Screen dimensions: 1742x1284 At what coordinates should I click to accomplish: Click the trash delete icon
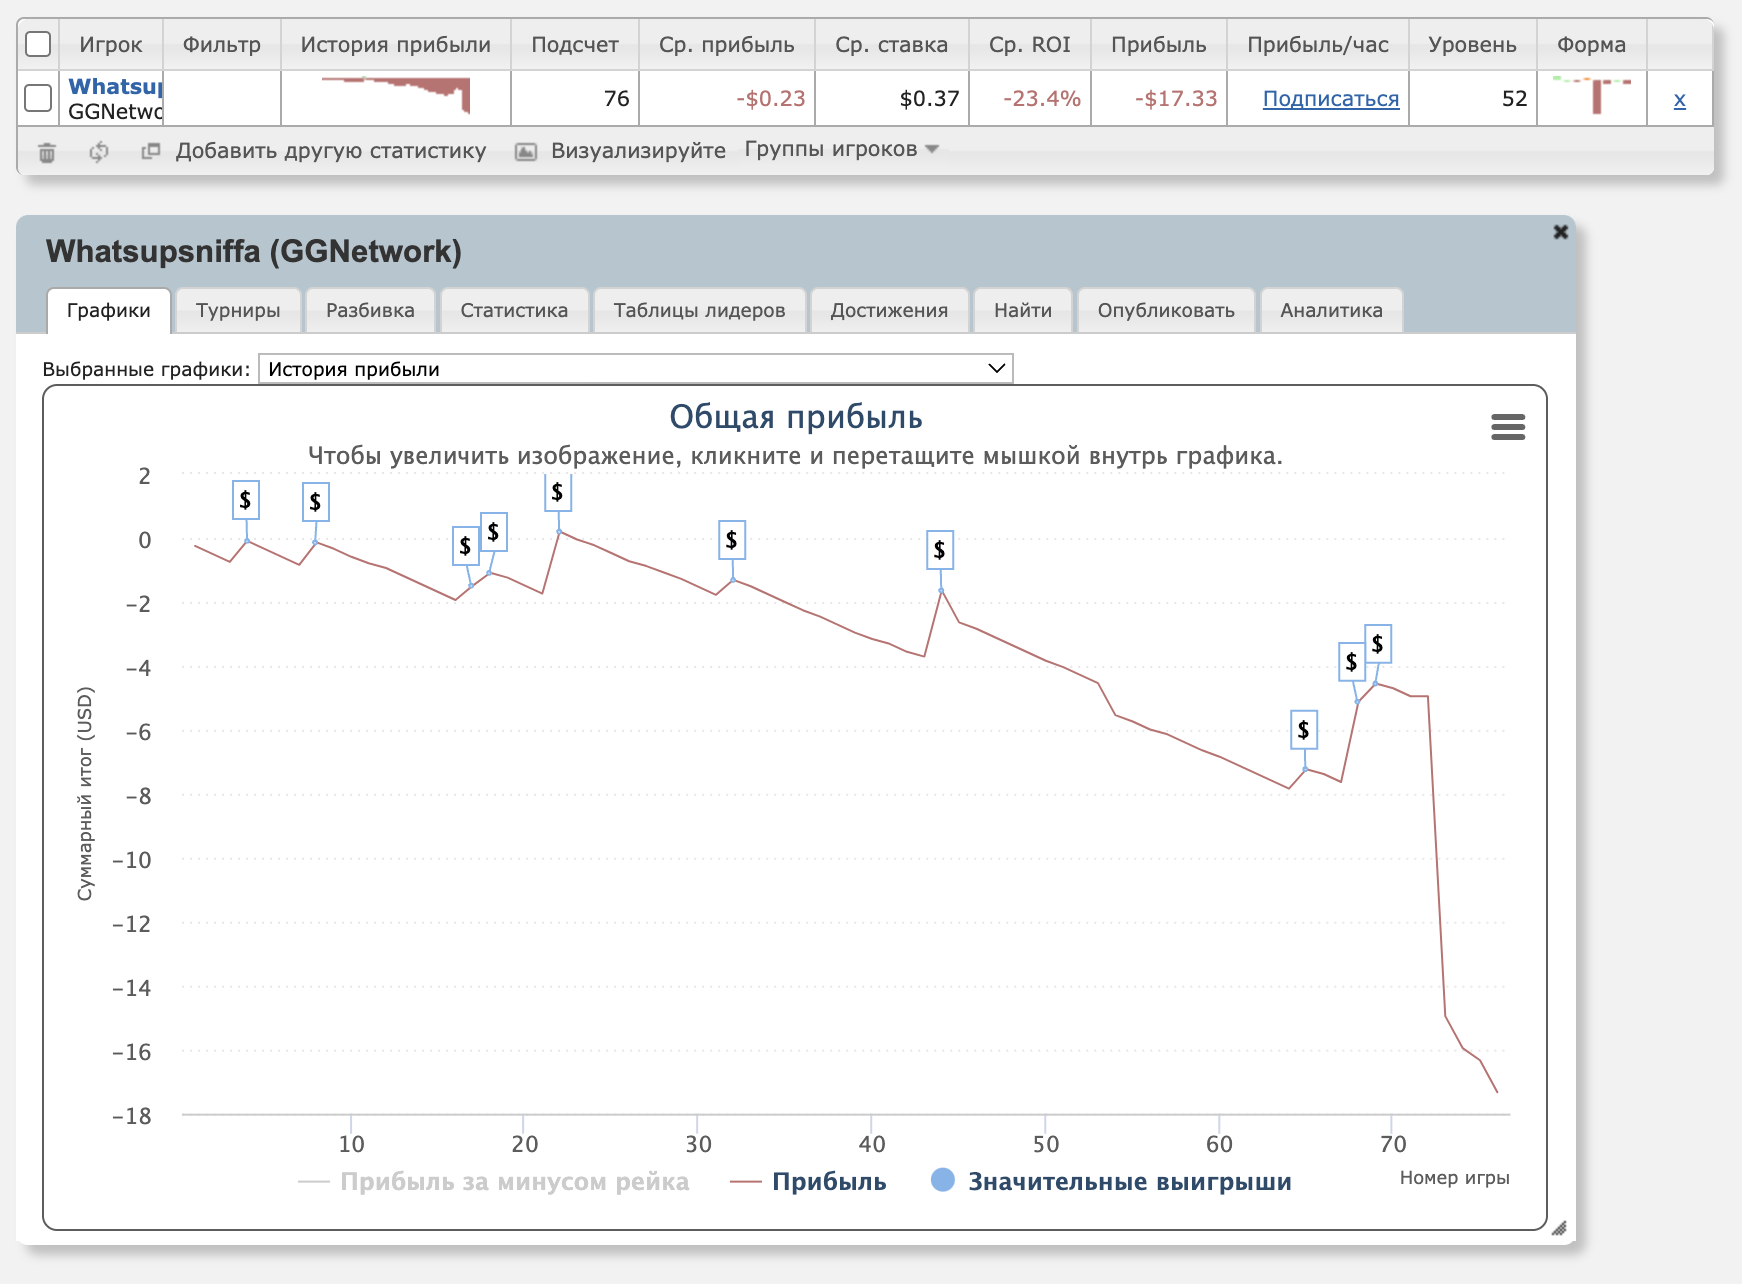[47, 152]
